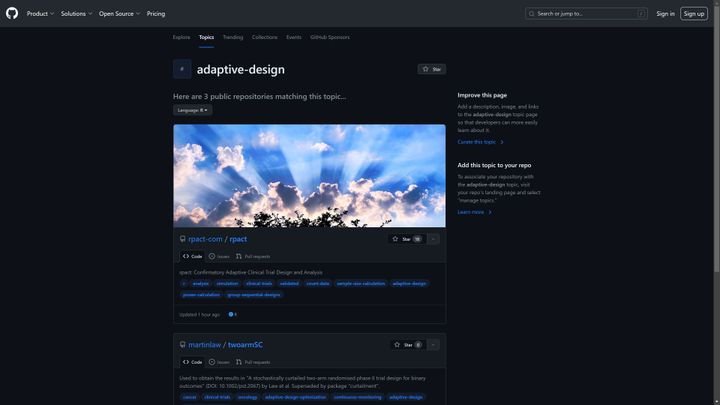Open the Code tab of twoarmSC
720x405 pixels.
(192, 362)
